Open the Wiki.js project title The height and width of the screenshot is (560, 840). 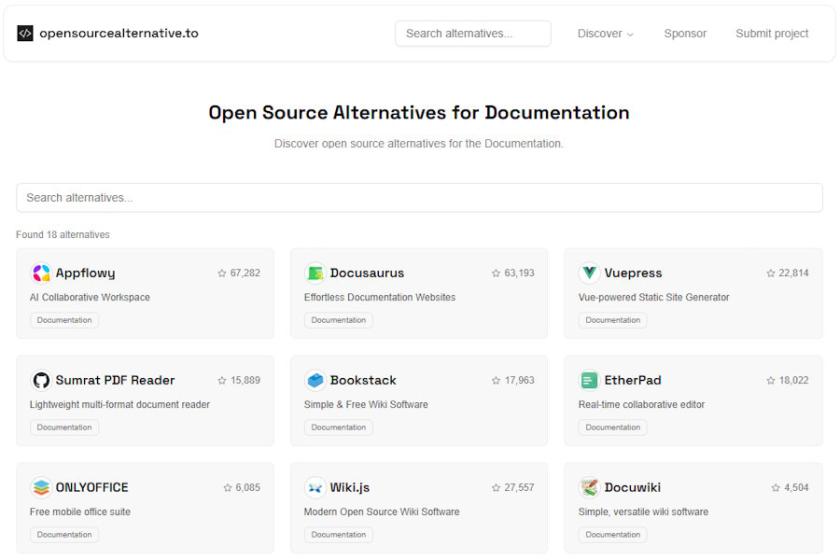coord(350,487)
